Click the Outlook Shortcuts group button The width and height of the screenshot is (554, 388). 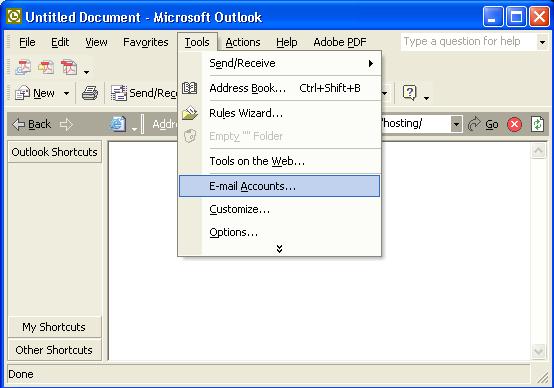point(55,152)
